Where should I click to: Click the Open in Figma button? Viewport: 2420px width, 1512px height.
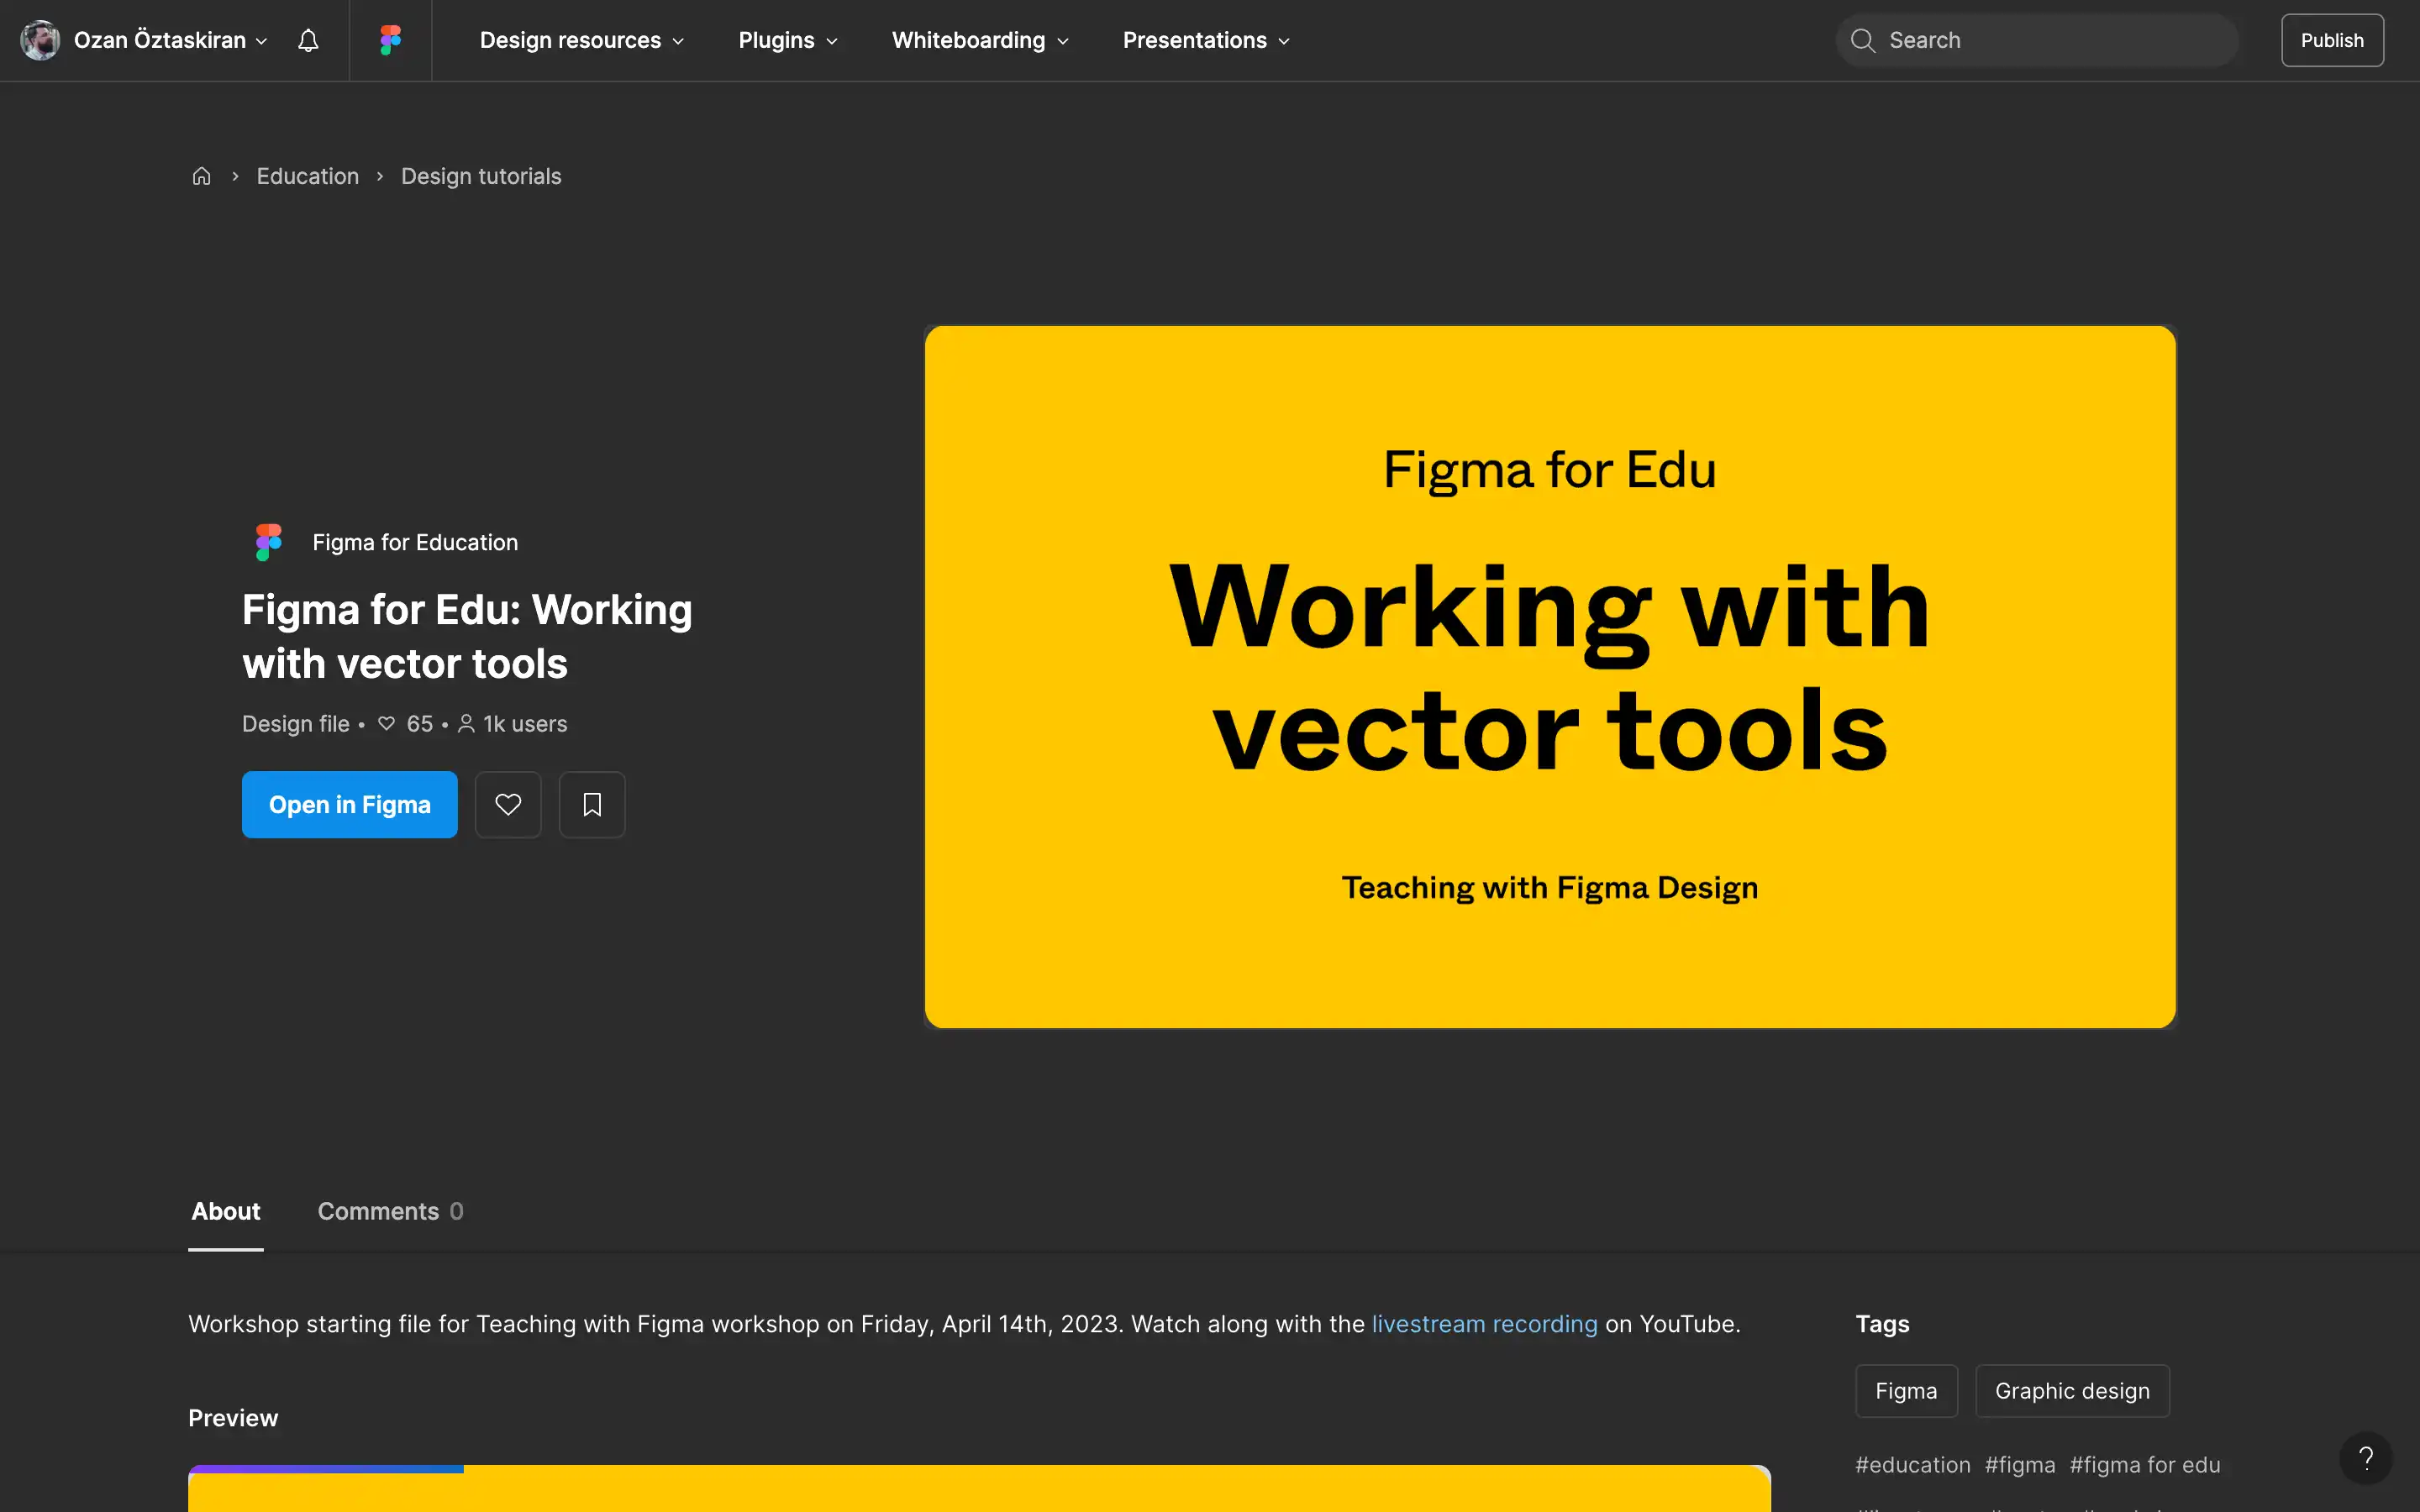[350, 804]
